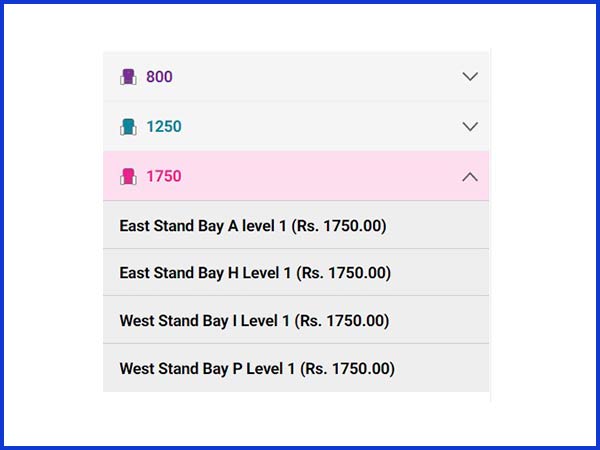Click the teal seat icon for 1250

(x=128, y=127)
